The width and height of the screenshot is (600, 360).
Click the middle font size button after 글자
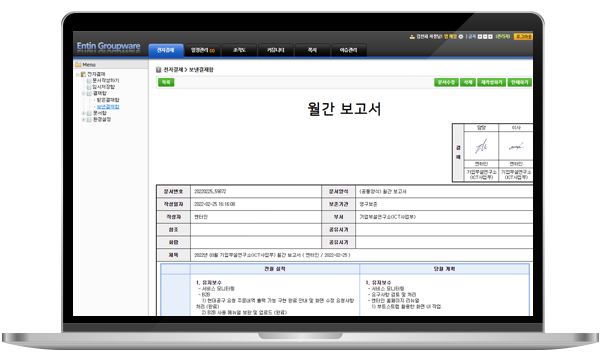point(485,37)
